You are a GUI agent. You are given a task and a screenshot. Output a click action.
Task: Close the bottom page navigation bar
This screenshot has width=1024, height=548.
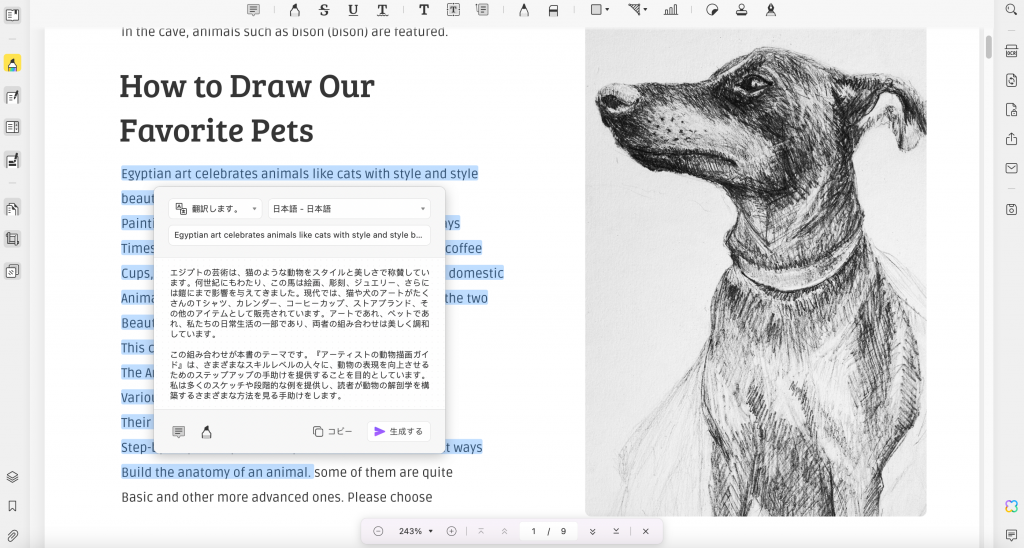[x=645, y=531]
